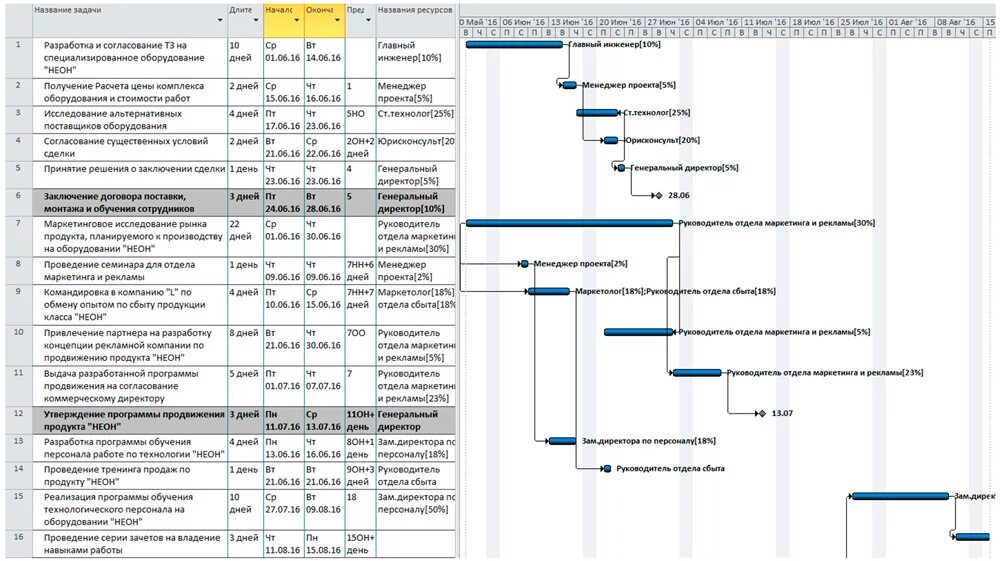Image resolution: width=1000 pixels, height=561 pixels.
Task: Click timescale week header '18 Июл '16'
Action: pyautogui.click(x=814, y=22)
